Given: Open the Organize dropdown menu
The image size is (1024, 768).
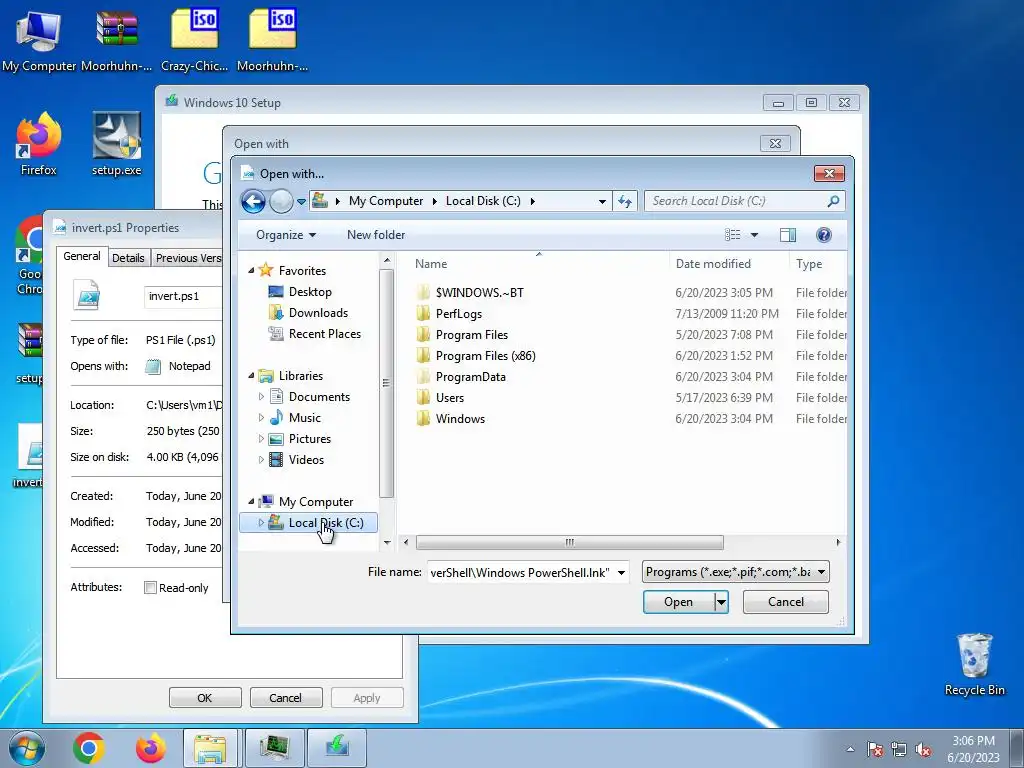Looking at the screenshot, I should click(x=285, y=235).
